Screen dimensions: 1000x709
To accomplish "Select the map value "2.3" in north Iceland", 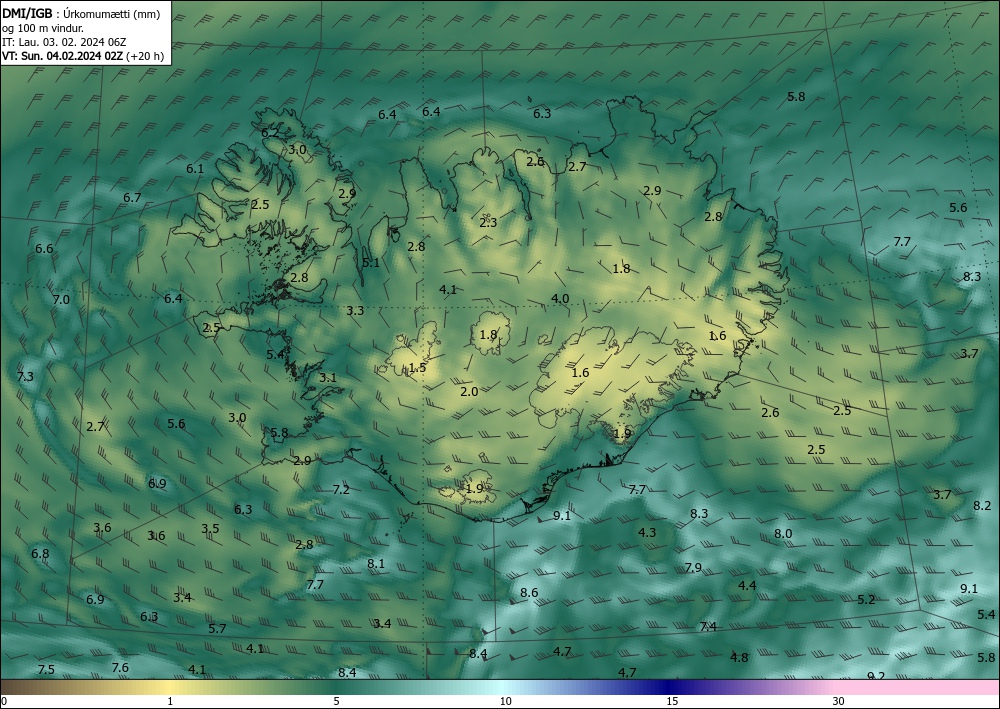I will pyautogui.click(x=488, y=223).
